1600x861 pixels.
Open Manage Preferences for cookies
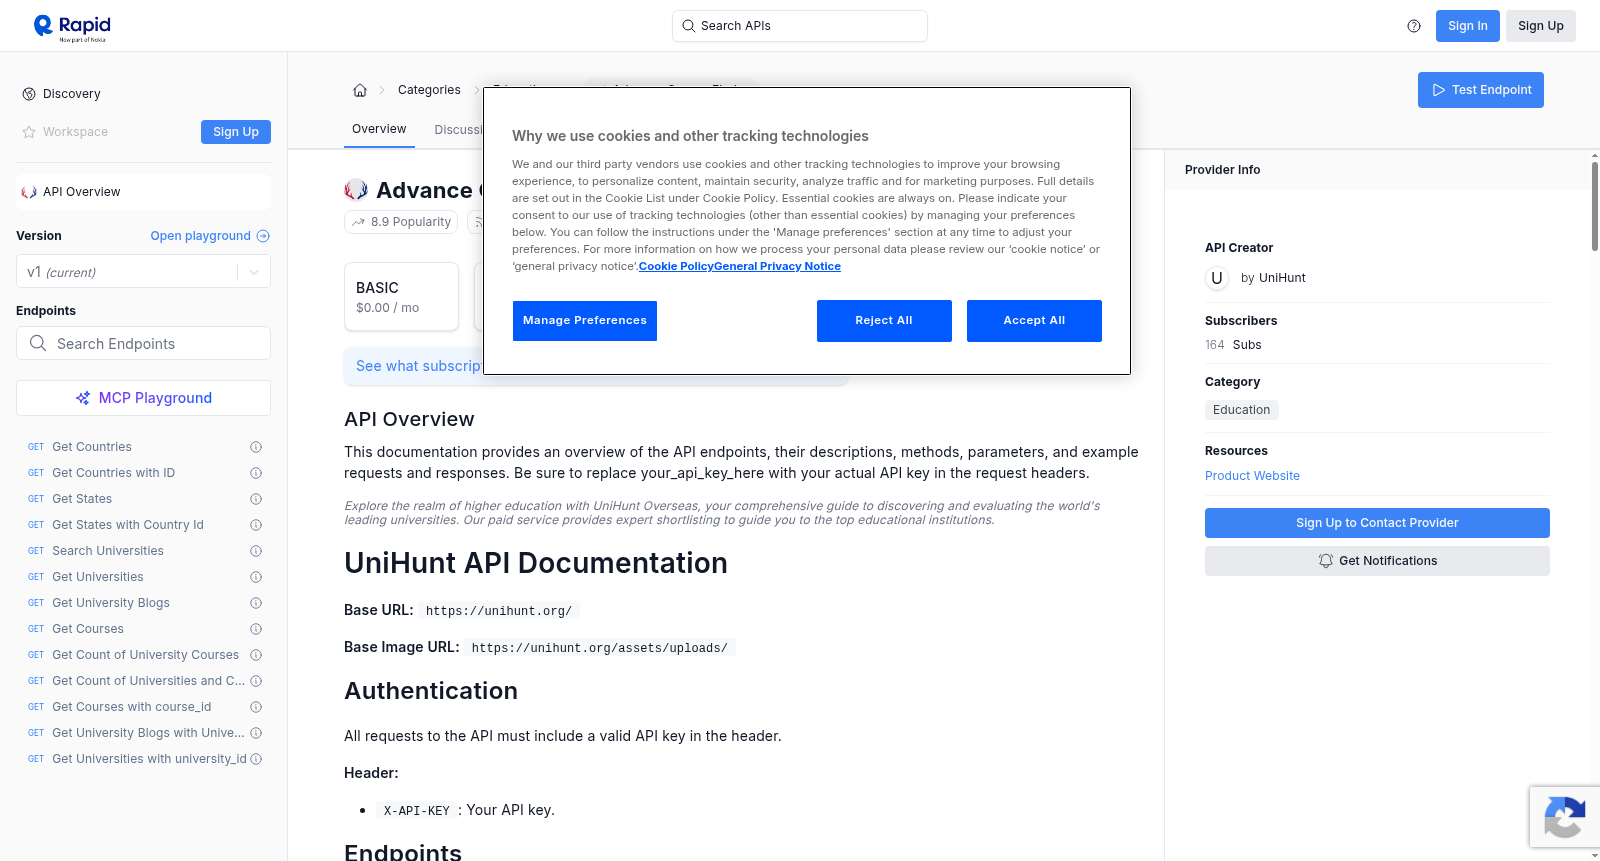[x=585, y=321]
